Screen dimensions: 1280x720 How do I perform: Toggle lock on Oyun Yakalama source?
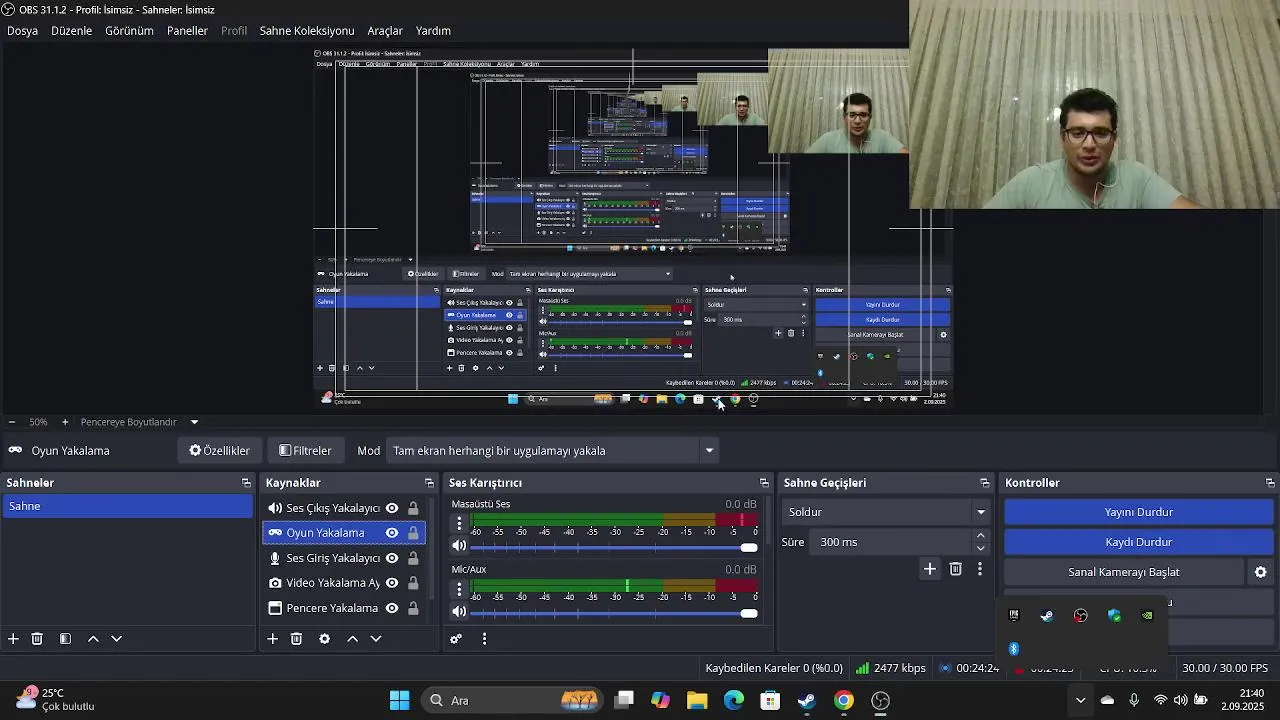point(413,533)
